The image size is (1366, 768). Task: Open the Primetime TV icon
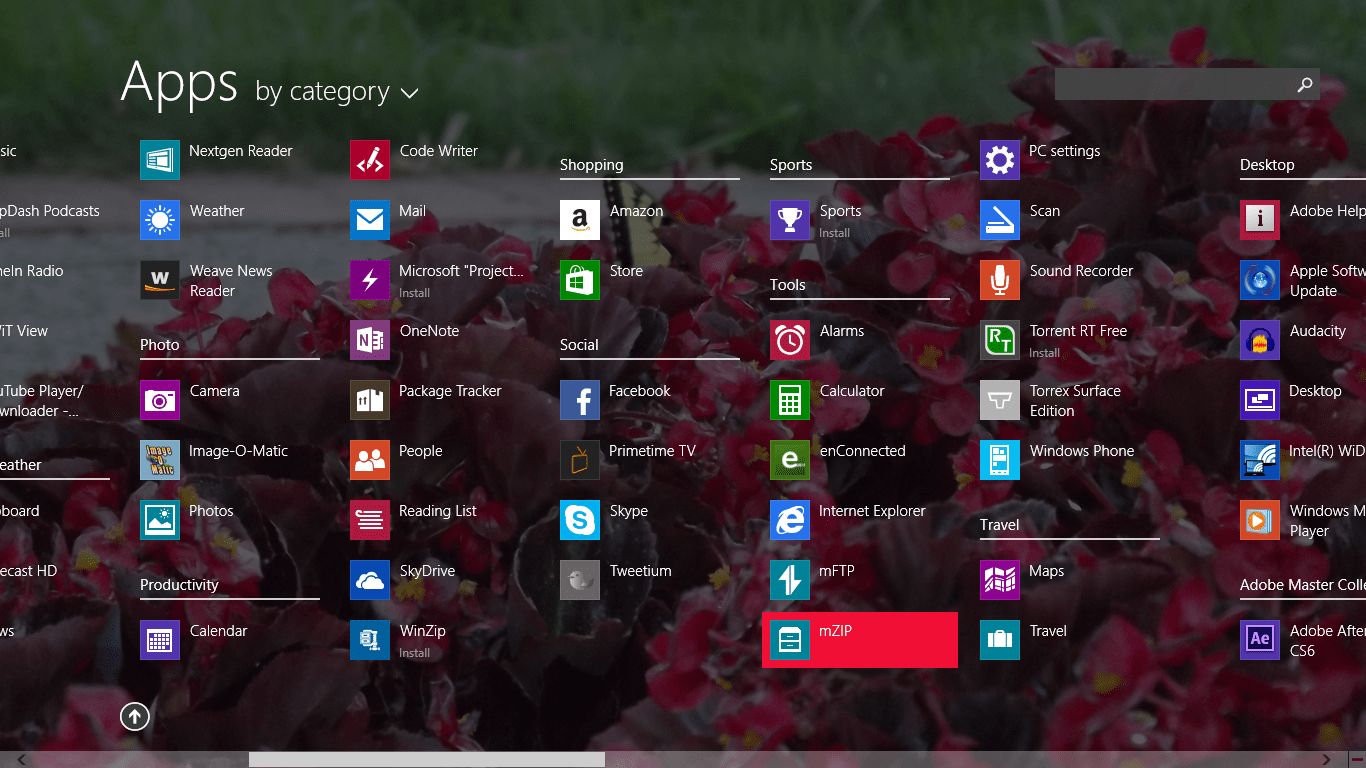(x=580, y=460)
